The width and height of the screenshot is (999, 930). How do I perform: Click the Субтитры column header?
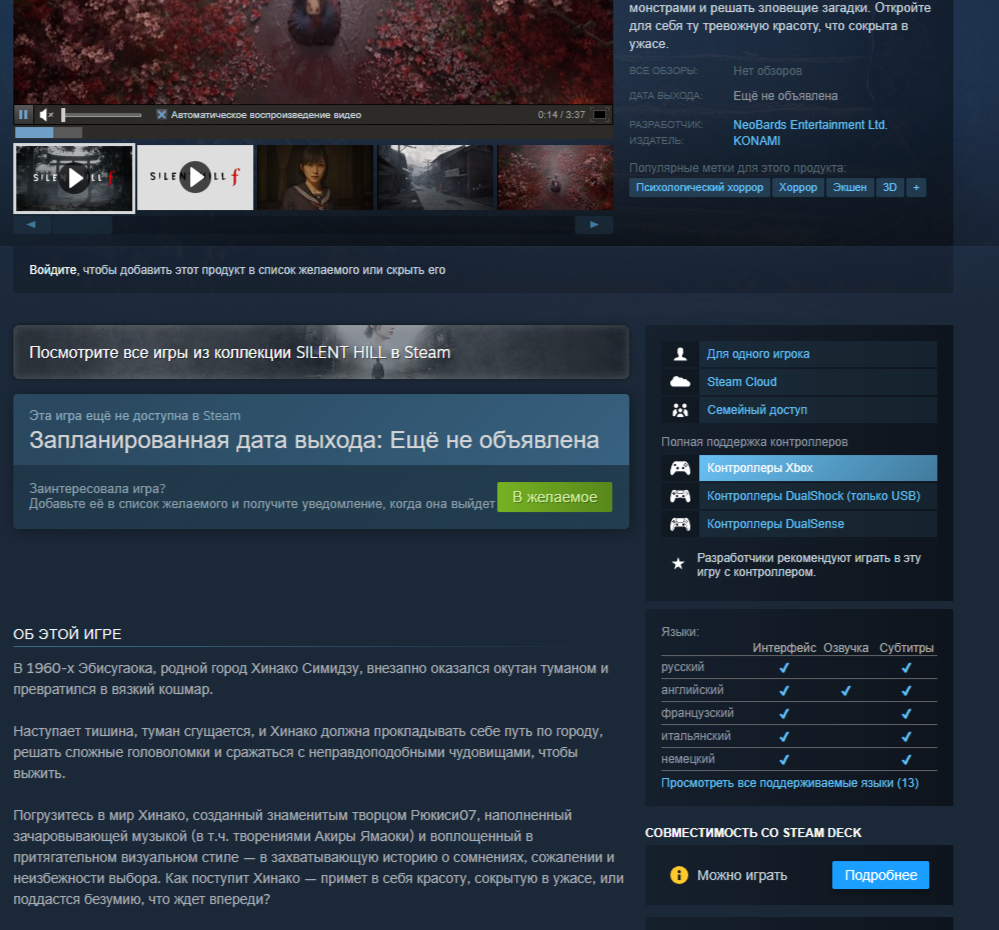coord(906,648)
